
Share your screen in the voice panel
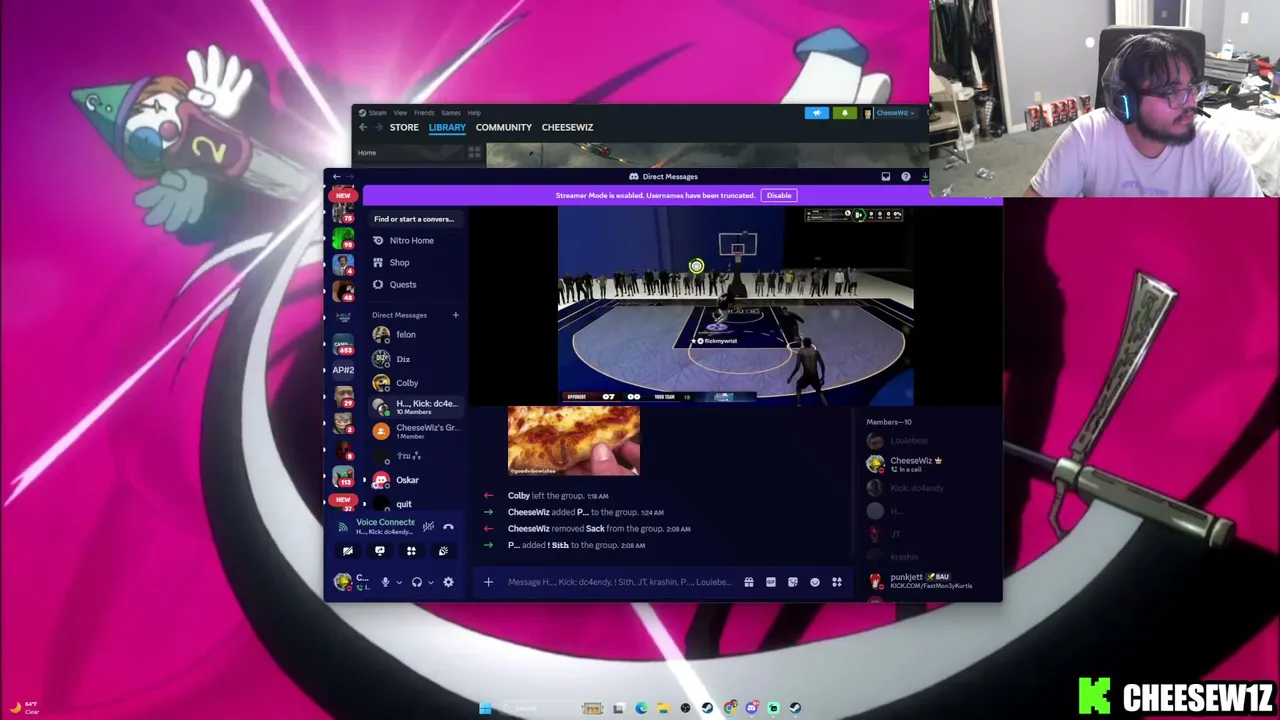click(379, 551)
